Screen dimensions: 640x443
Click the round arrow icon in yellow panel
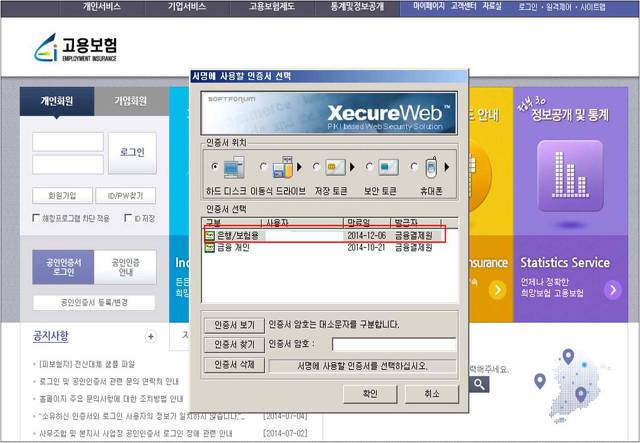point(497,290)
